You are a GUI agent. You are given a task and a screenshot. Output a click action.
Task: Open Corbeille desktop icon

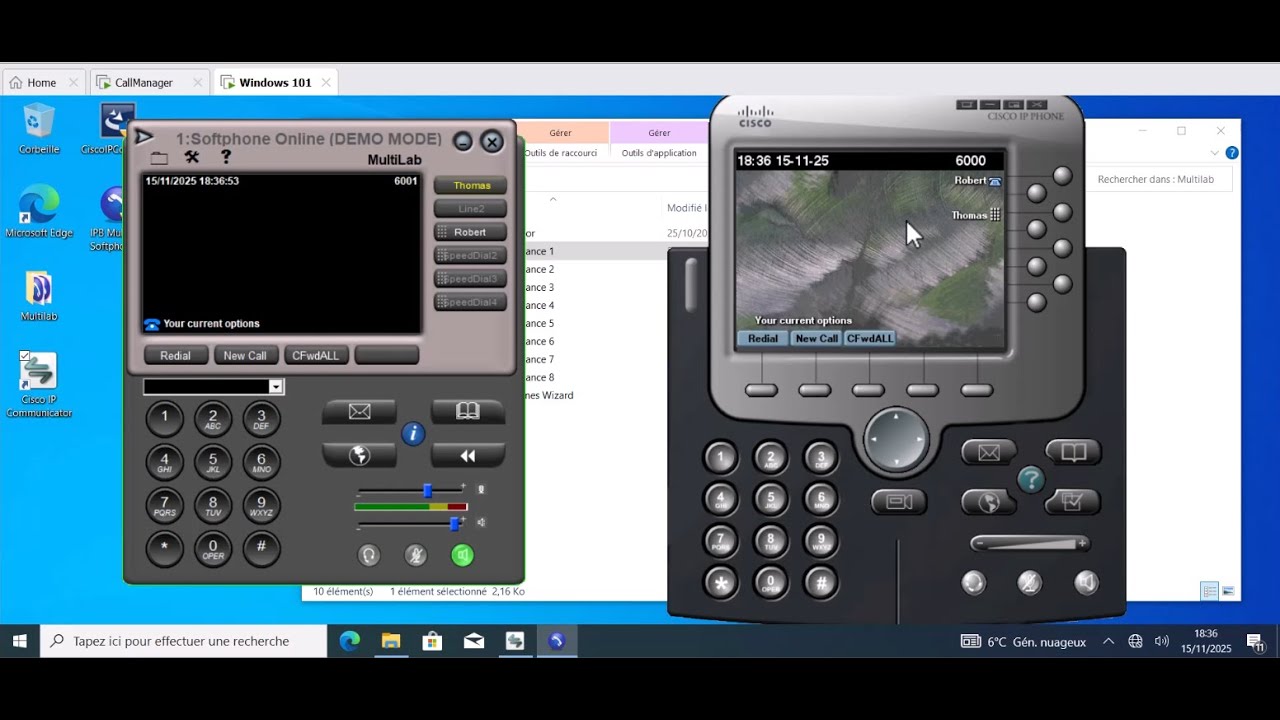39,129
